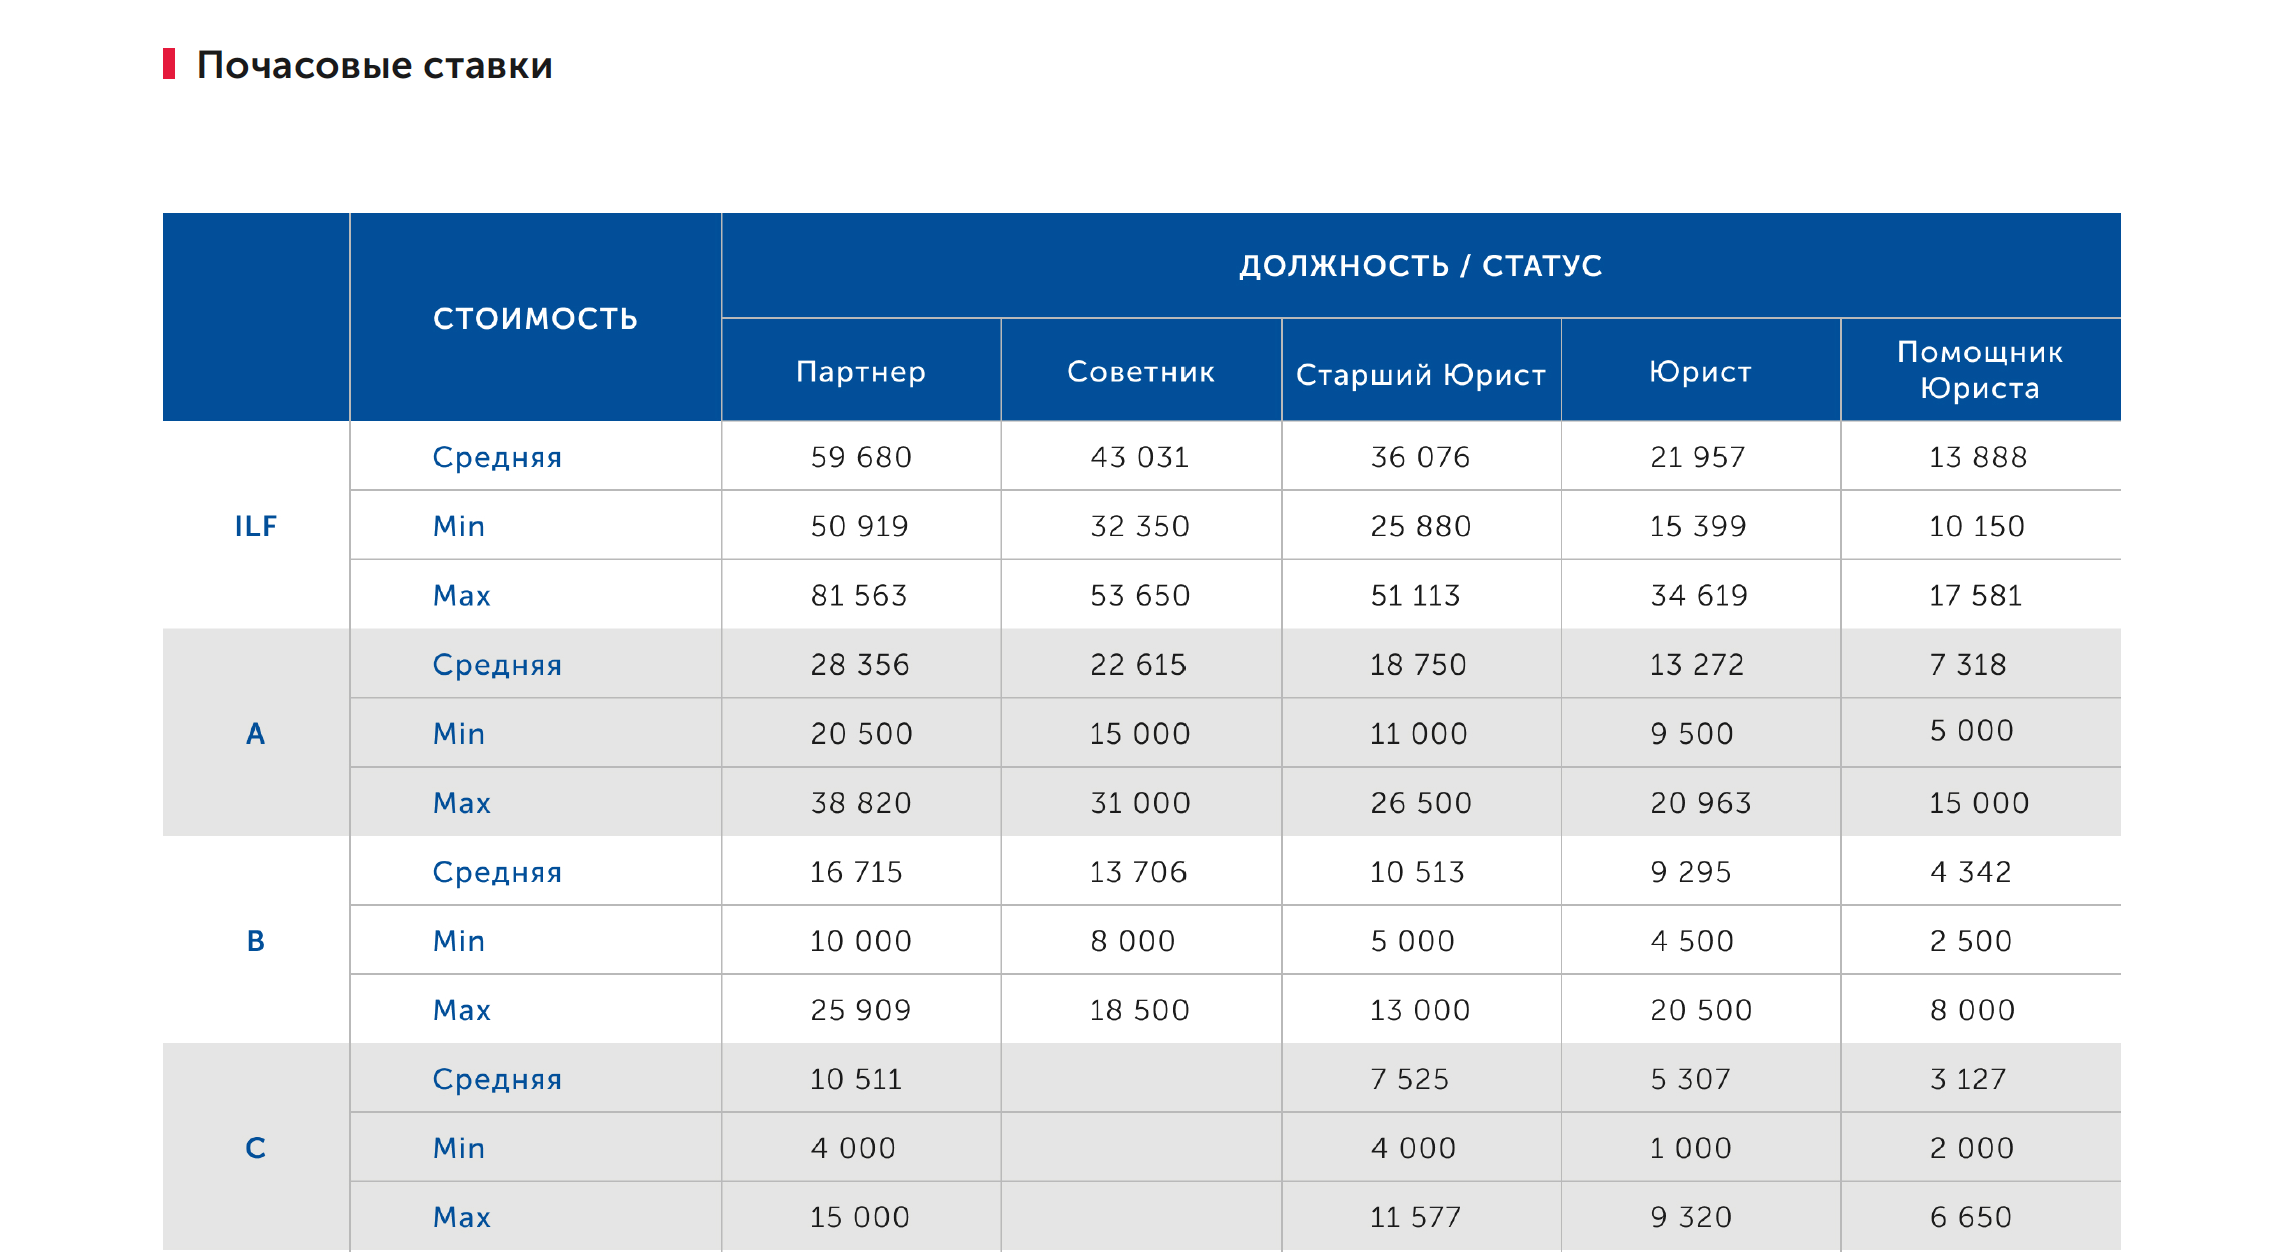
Task: Select group A counsel max value 31 000
Action: click(1140, 803)
